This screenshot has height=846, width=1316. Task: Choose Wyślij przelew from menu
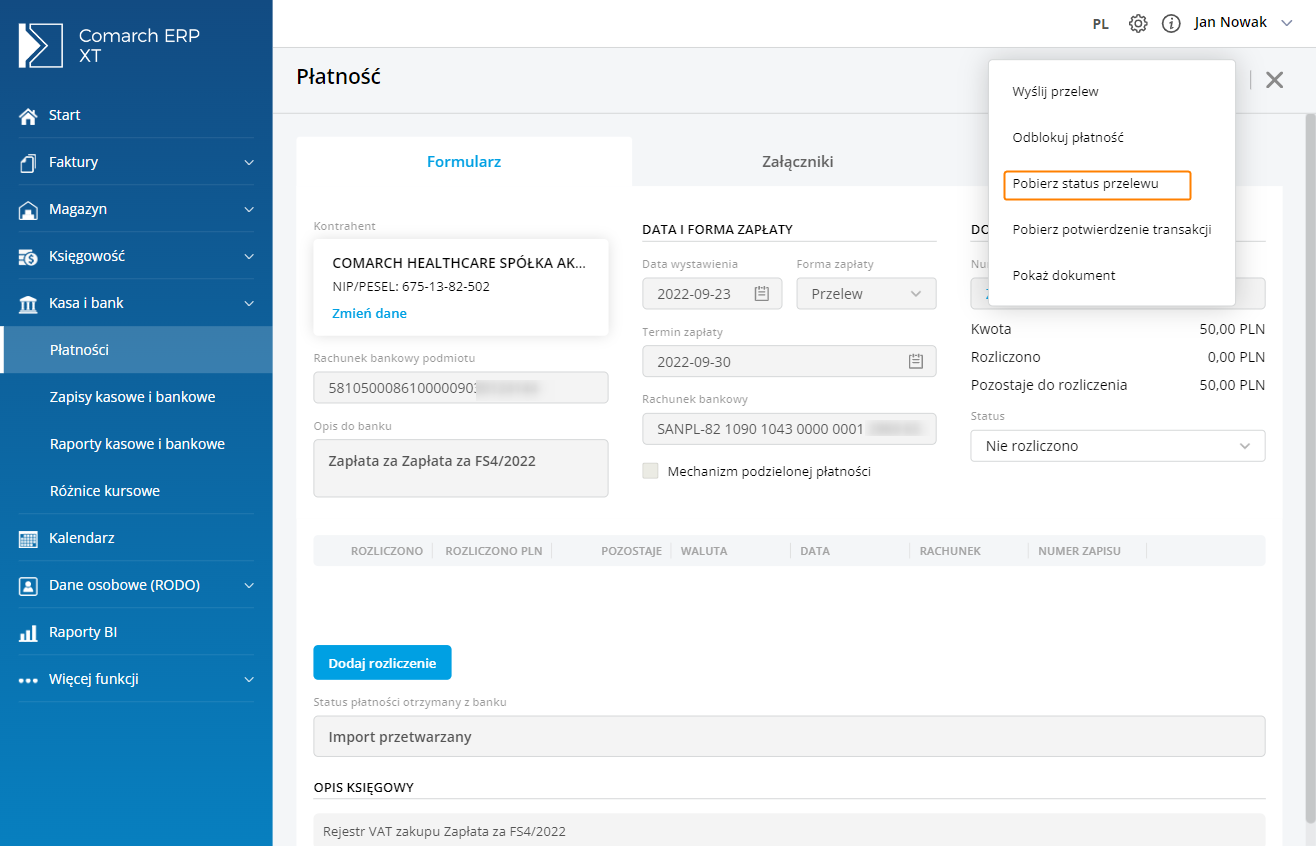[x=1055, y=92]
